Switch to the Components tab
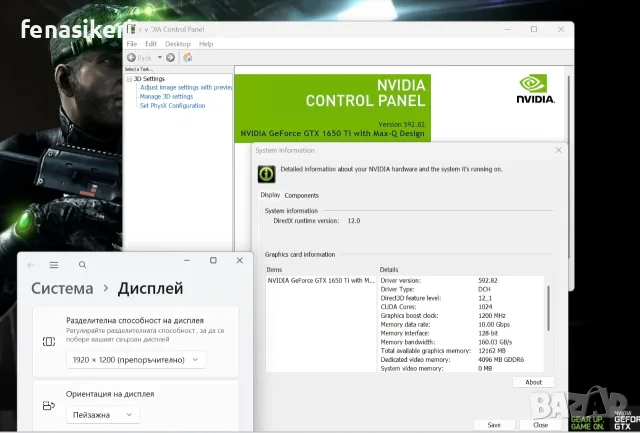This screenshot has height=433, width=640. pyautogui.click(x=301, y=195)
